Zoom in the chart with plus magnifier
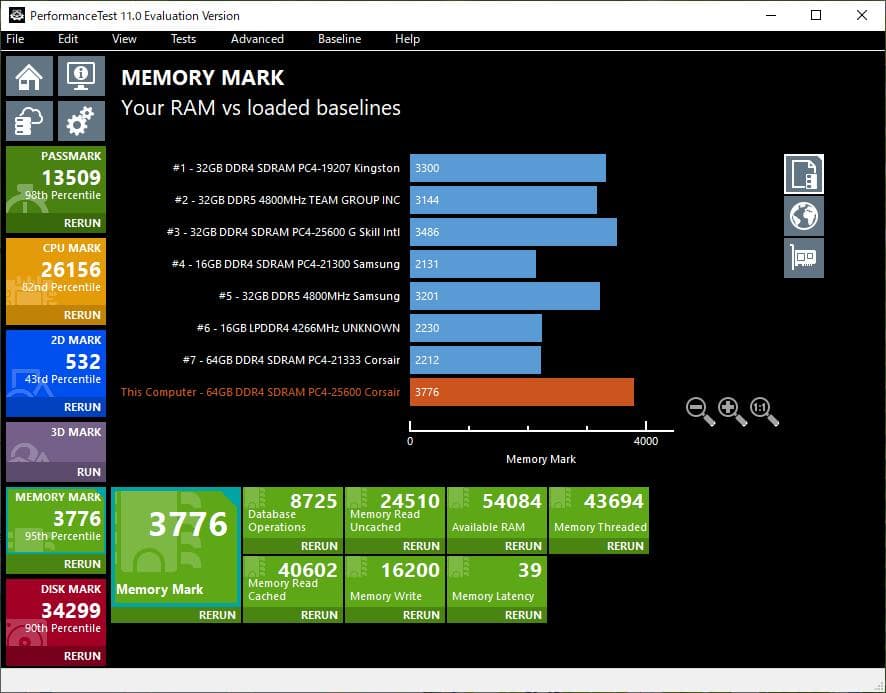 732,410
